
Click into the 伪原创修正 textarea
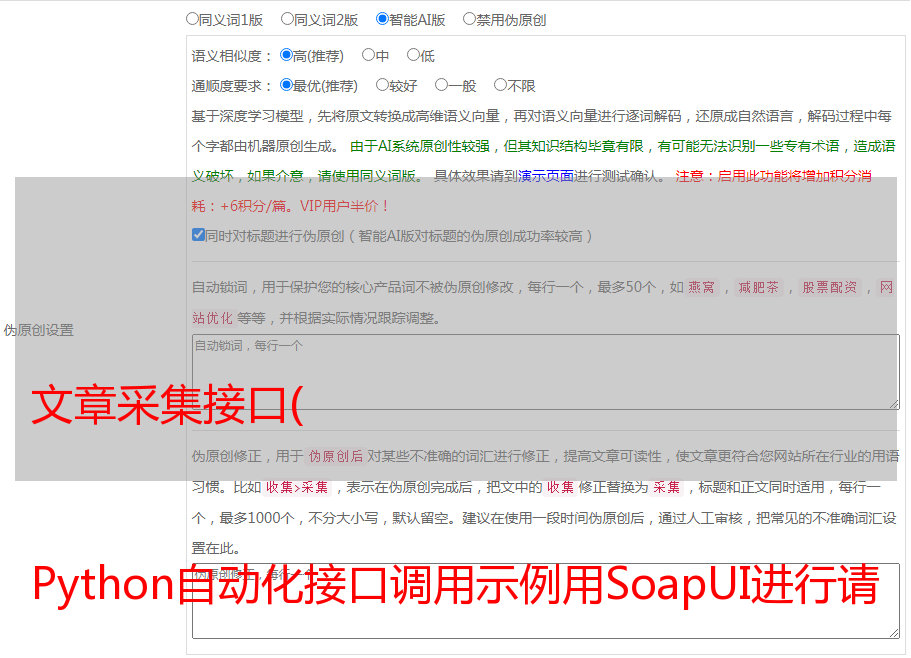click(x=546, y=601)
